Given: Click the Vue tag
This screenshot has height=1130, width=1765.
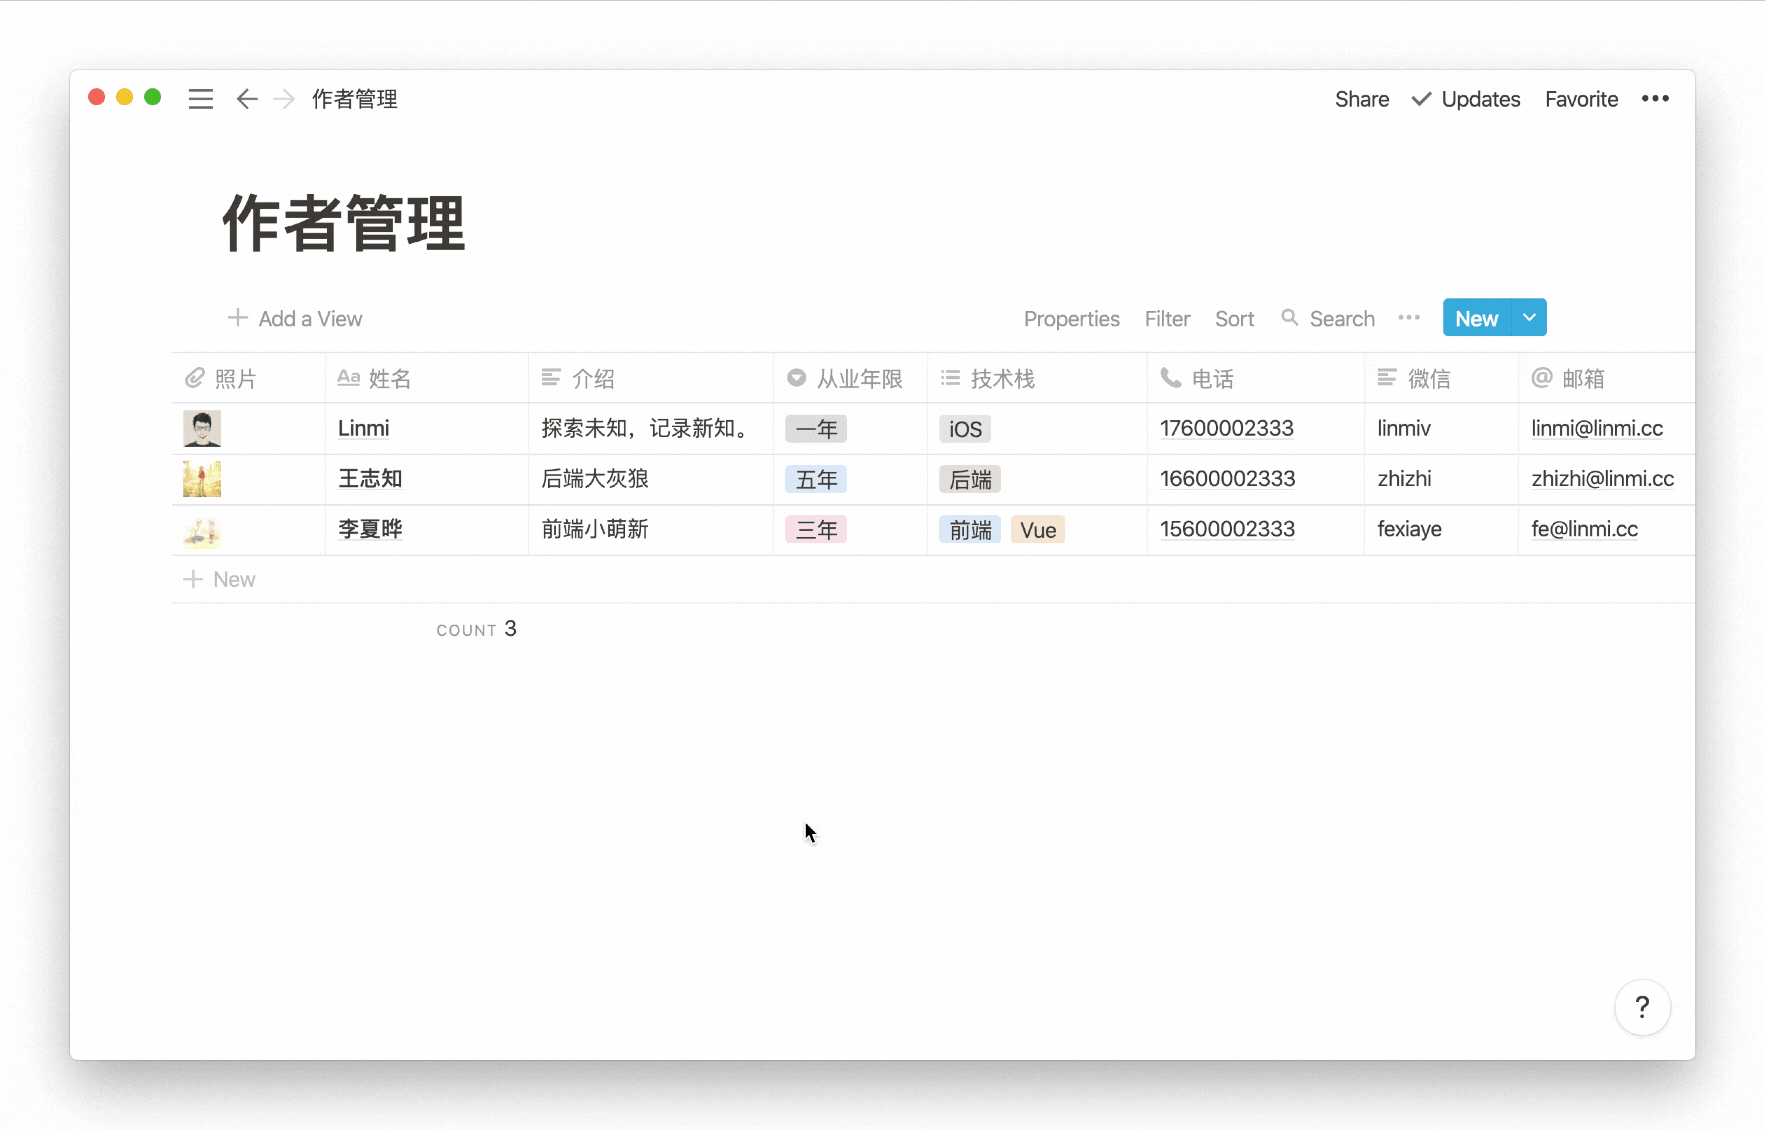Looking at the screenshot, I should point(1038,529).
